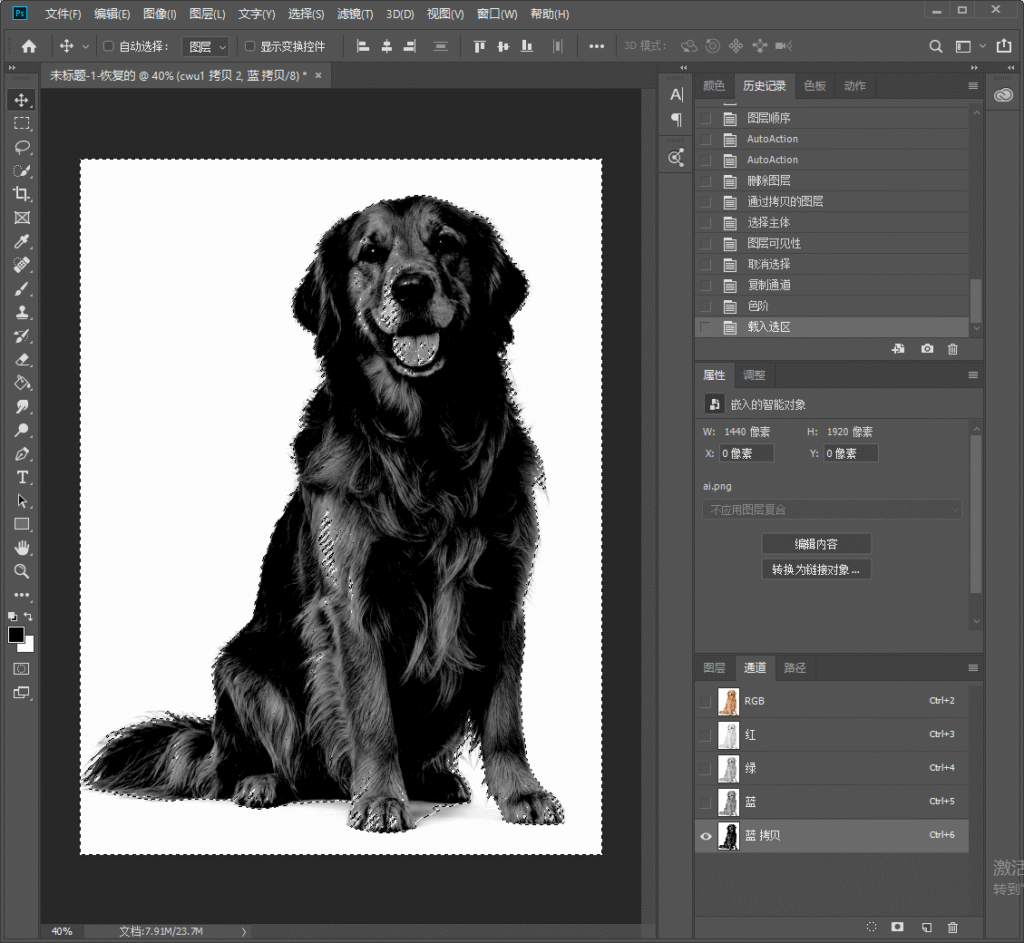1024x943 pixels.
Task: Delete current channel trash icon
Action: 953,927
